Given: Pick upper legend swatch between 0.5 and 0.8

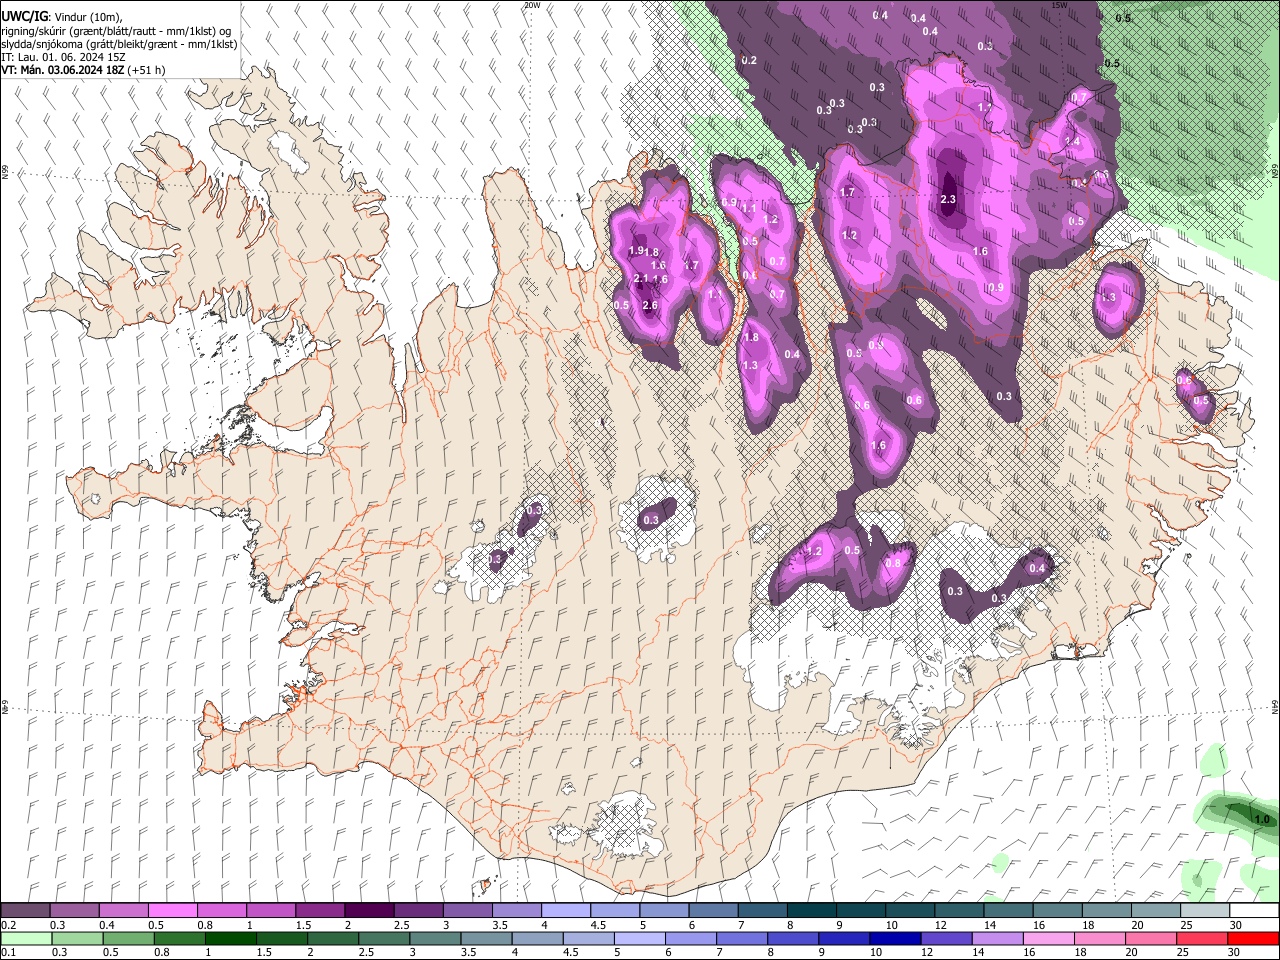Looking at the screenshot, I should tap(172, 910).
